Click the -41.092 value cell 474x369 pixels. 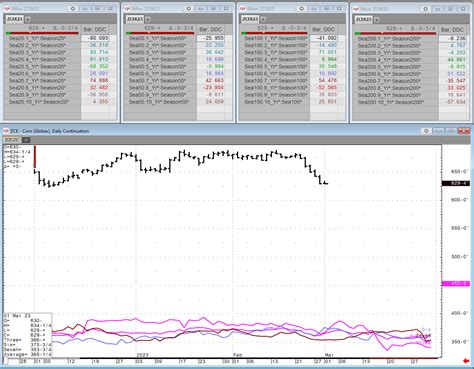point(324,38)
